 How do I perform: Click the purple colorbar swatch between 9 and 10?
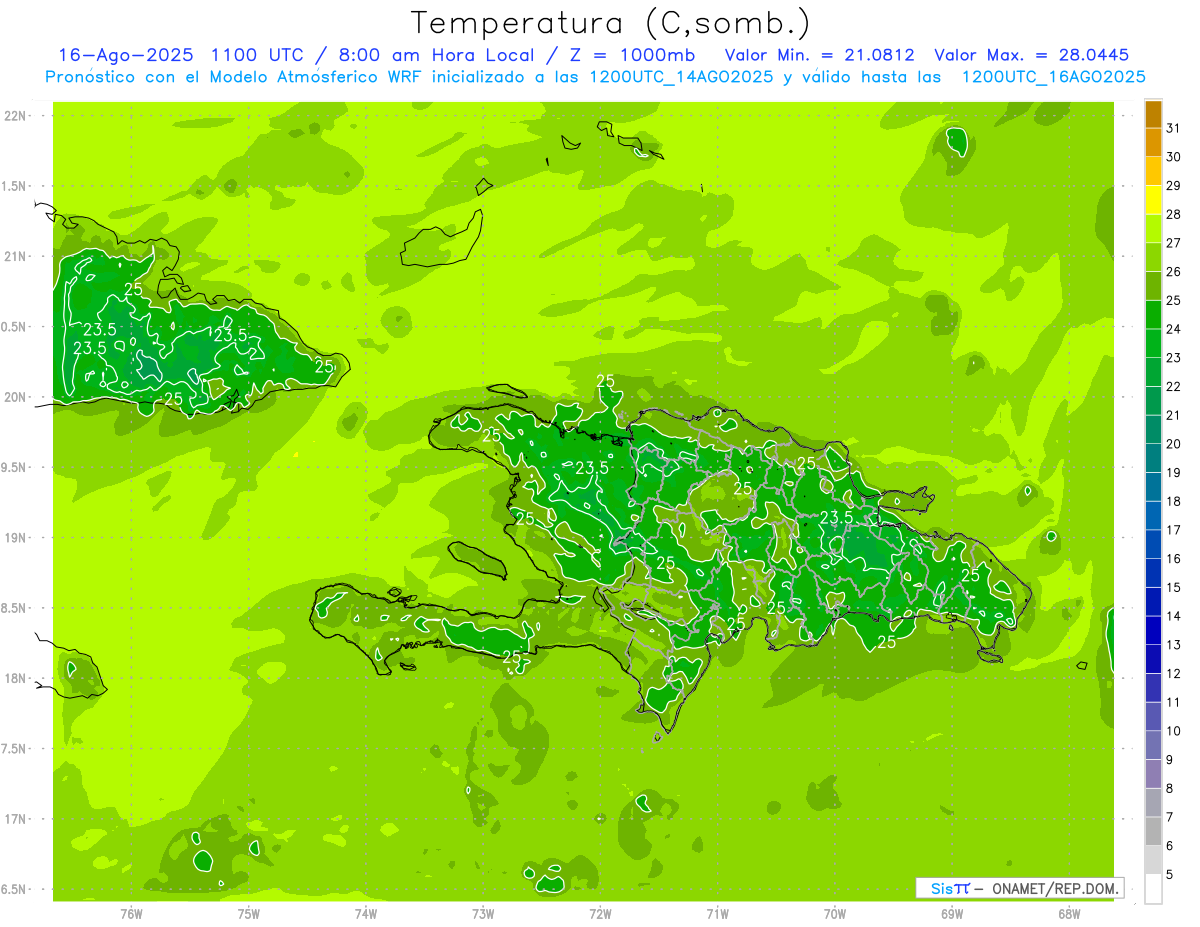coord(1153,746)
